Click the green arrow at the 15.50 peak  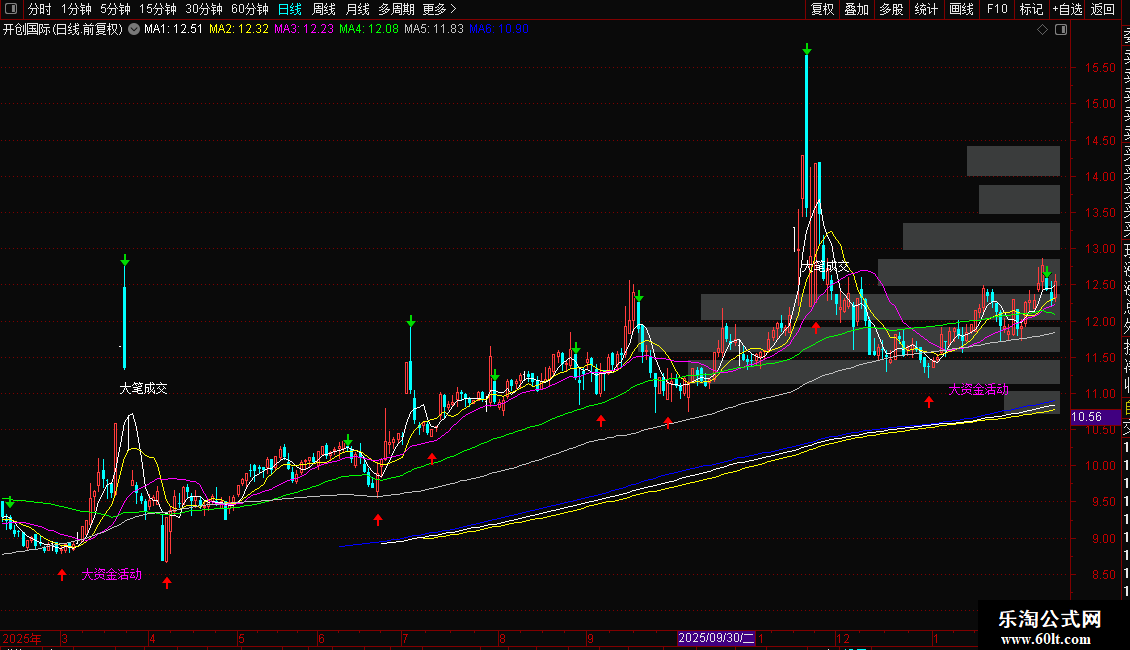806,48
